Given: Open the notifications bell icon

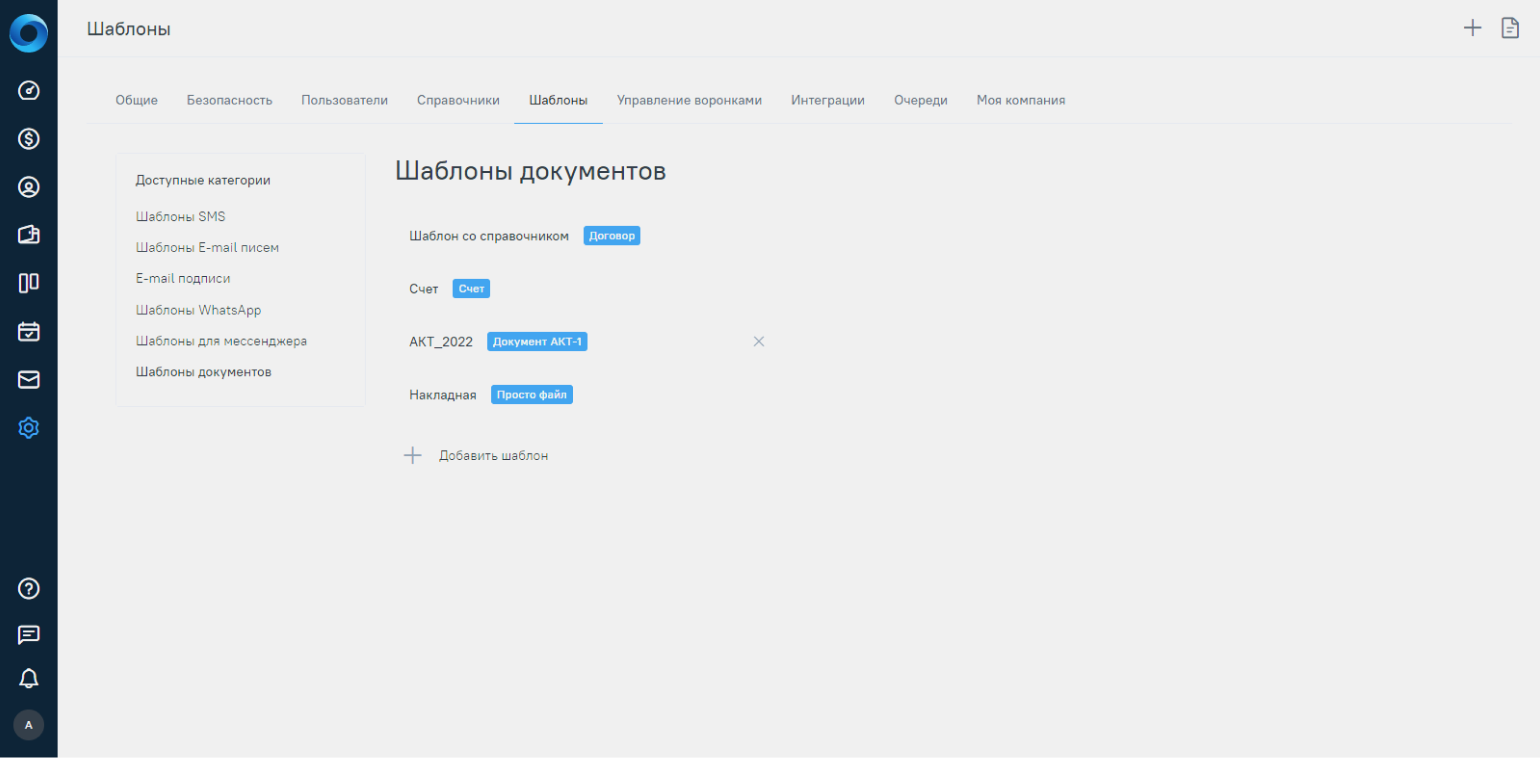Looking at the screenshot, I should pyautogui.click(x=29, y=679).
